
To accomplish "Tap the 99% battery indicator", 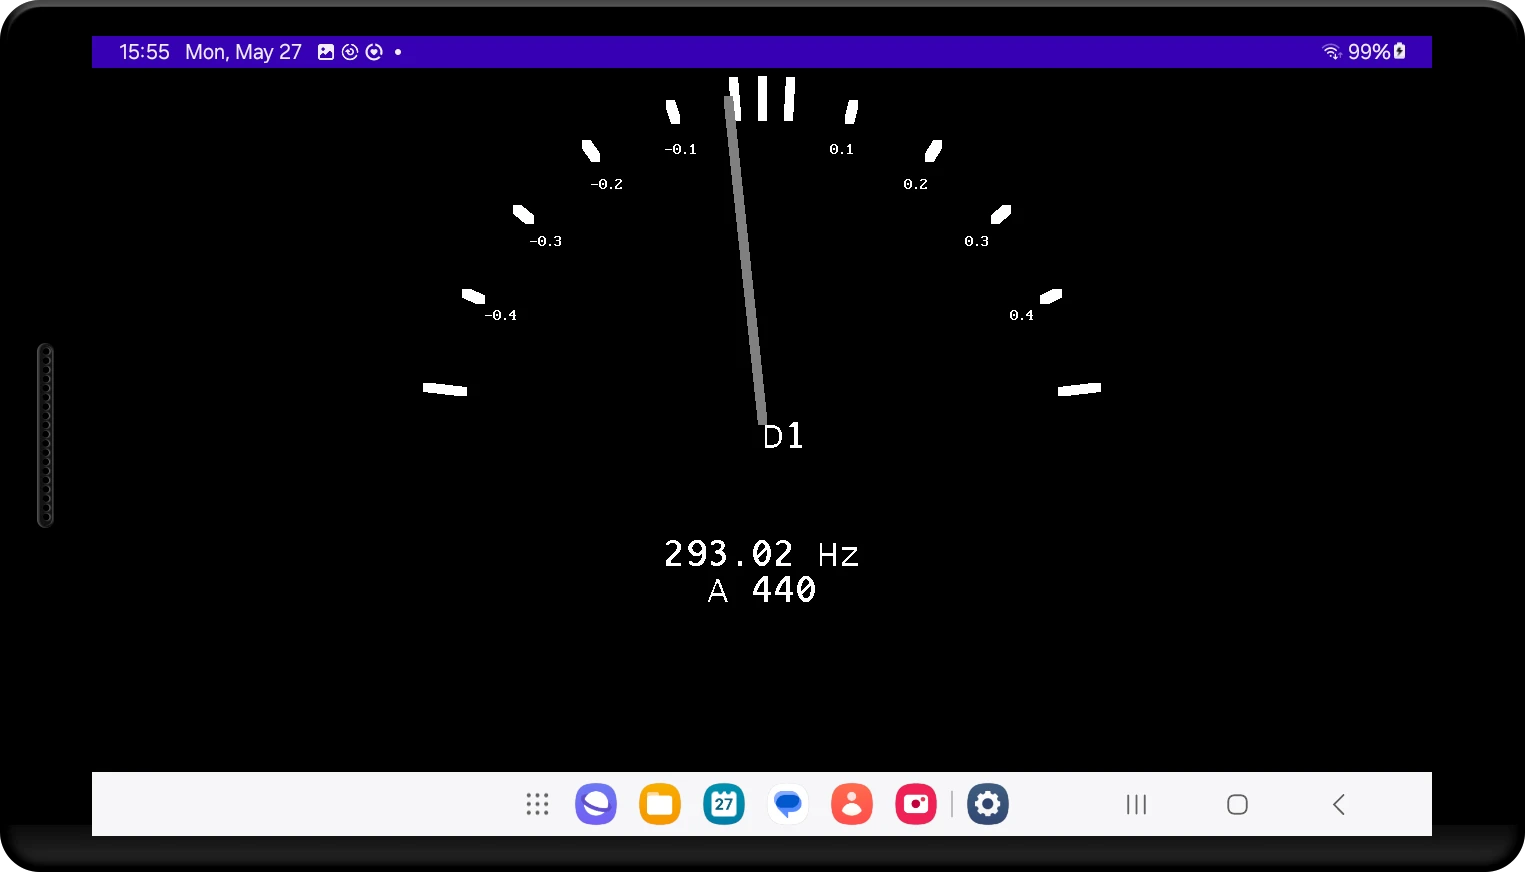I will coord(1376,52).
